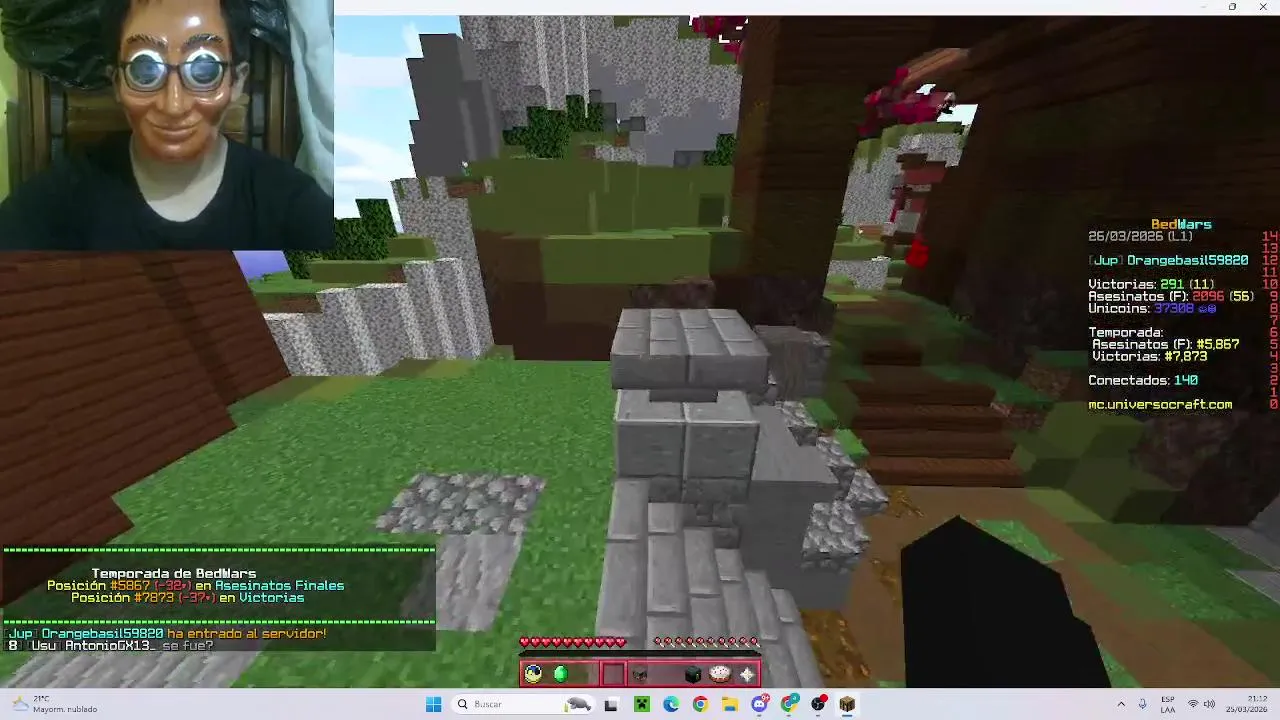Expand the hidden system tray icons chevron

(x=1120, y=704)
